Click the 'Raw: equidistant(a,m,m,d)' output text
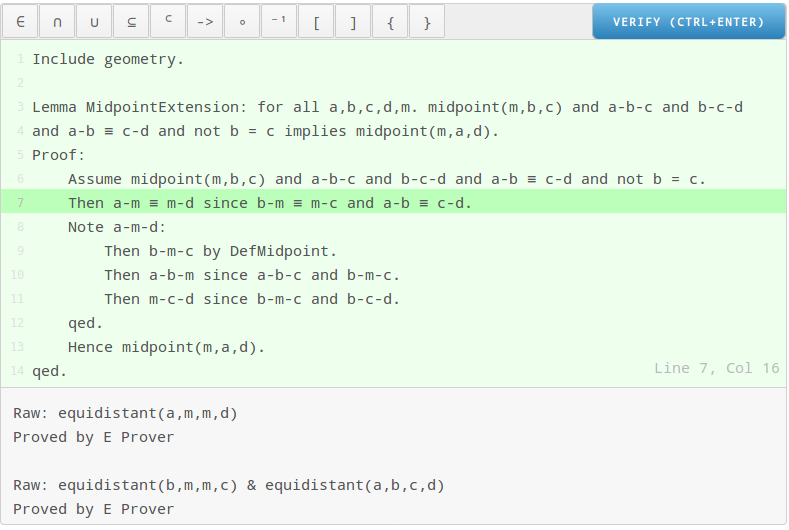789x530 pixels. click(125, 413)
